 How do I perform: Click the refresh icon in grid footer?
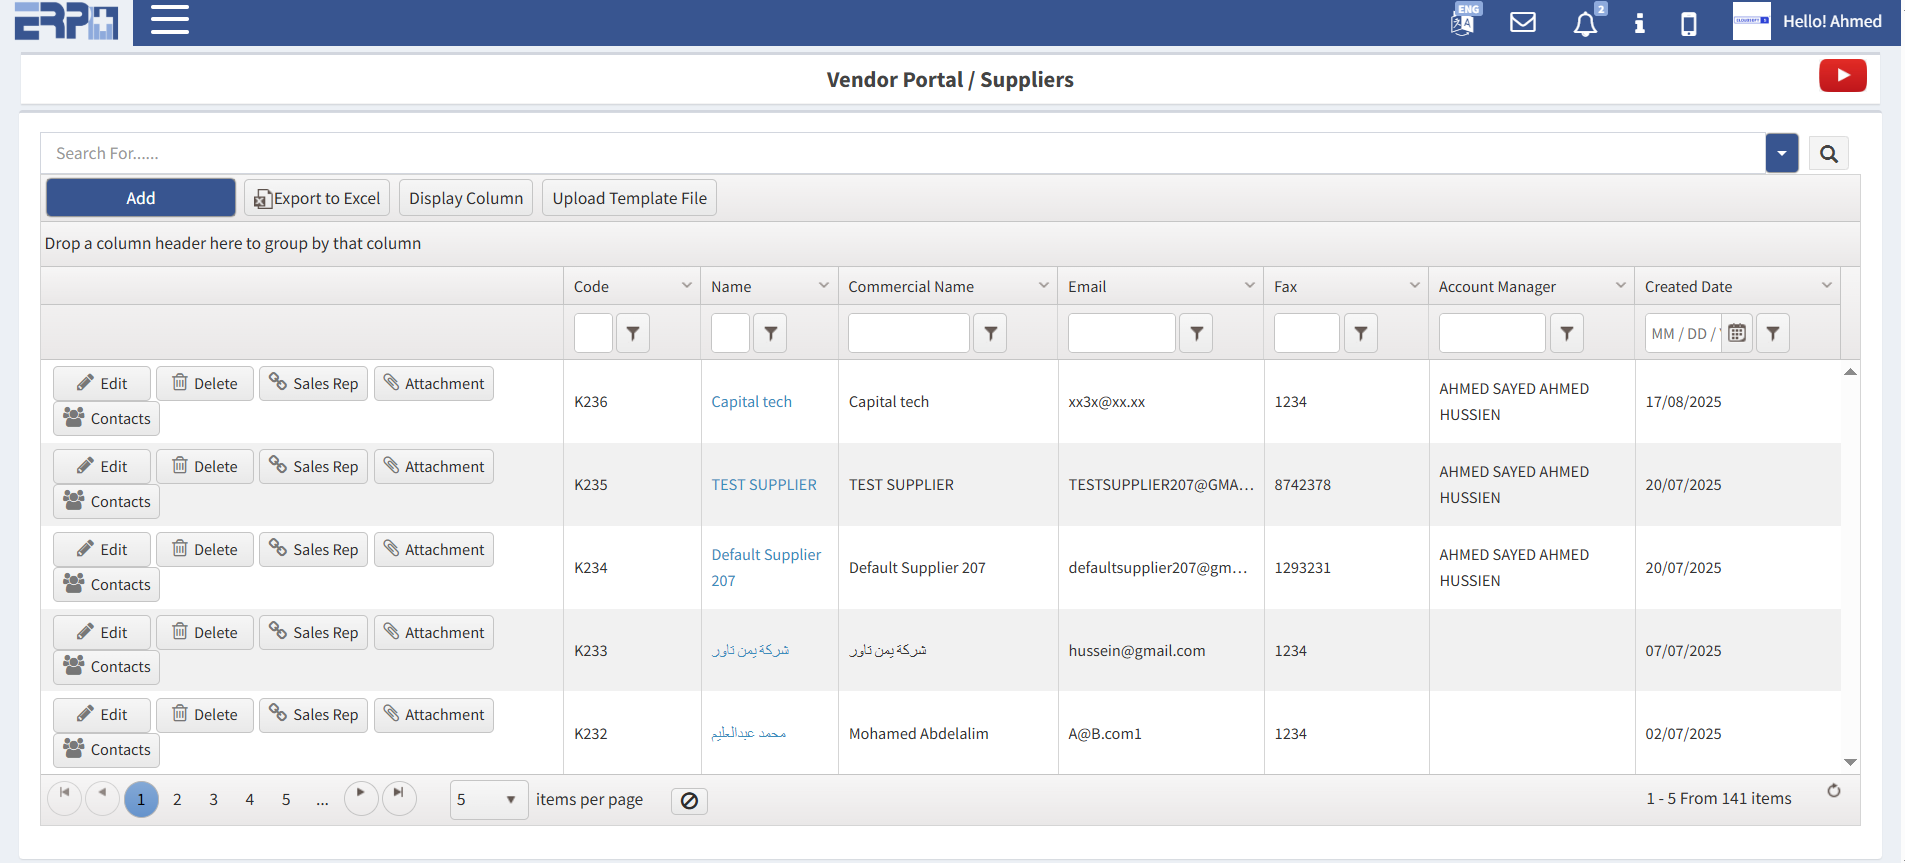click(x=1833, y=791)
